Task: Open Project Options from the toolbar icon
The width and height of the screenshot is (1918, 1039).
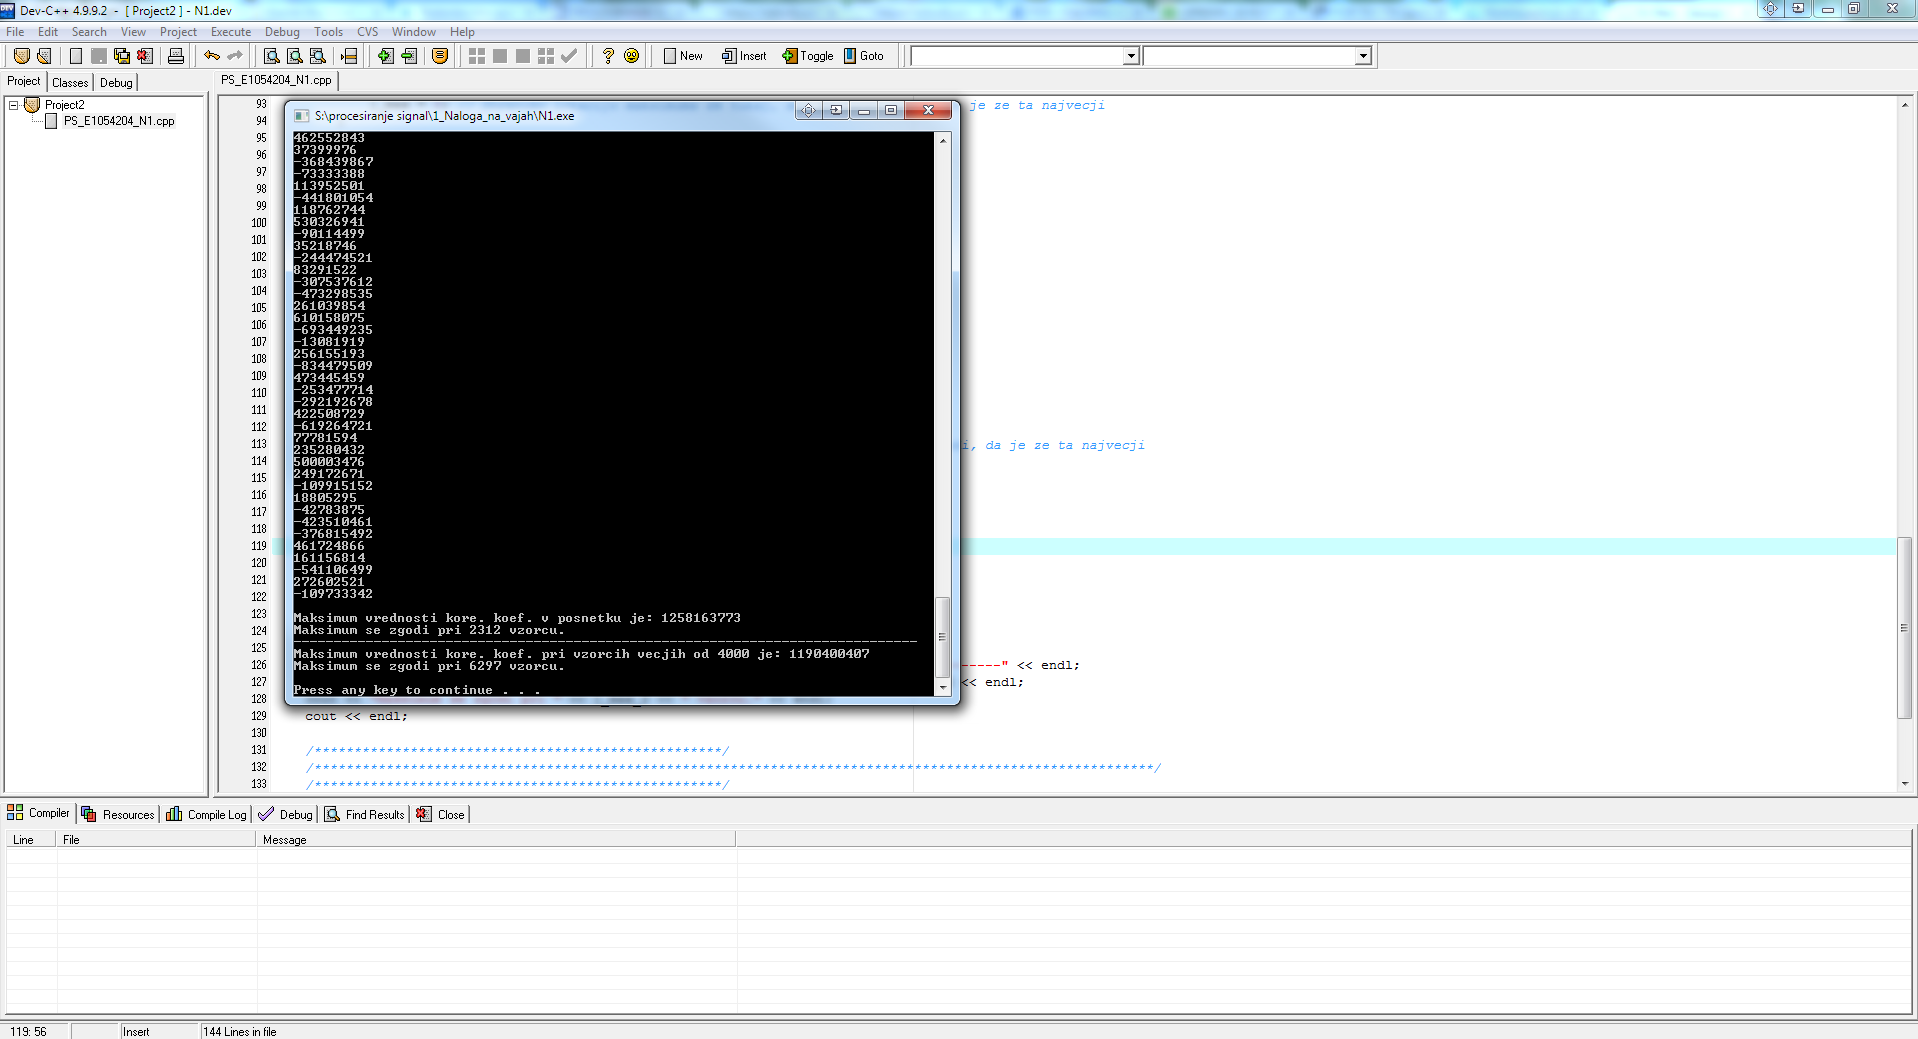Action: pyautogui.click(x=440, y=56)
